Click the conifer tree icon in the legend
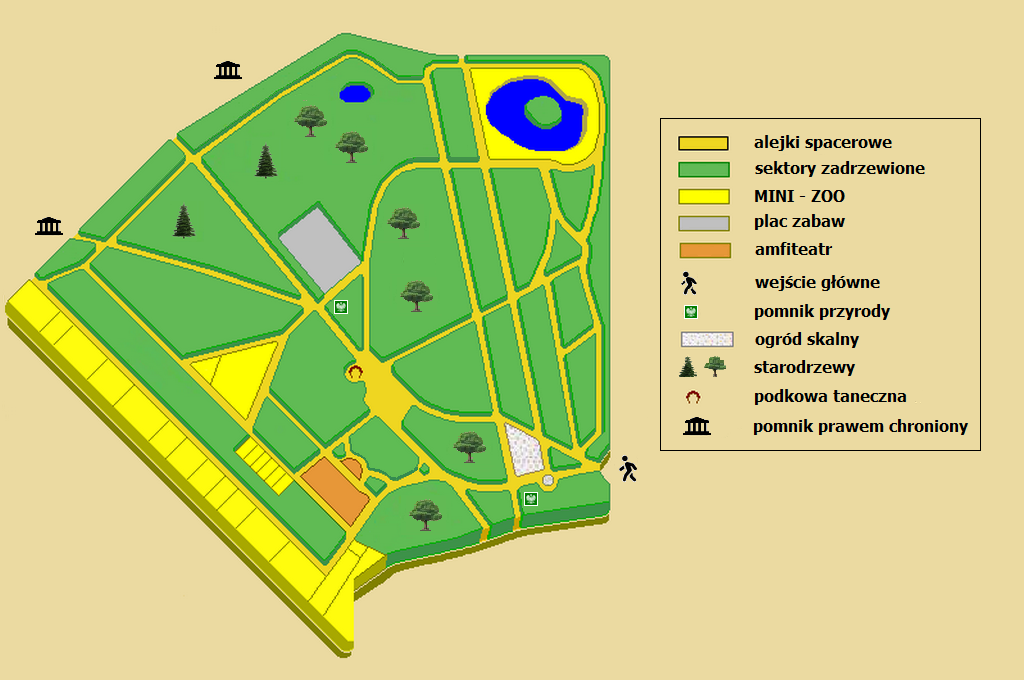 tap(688, 367)
